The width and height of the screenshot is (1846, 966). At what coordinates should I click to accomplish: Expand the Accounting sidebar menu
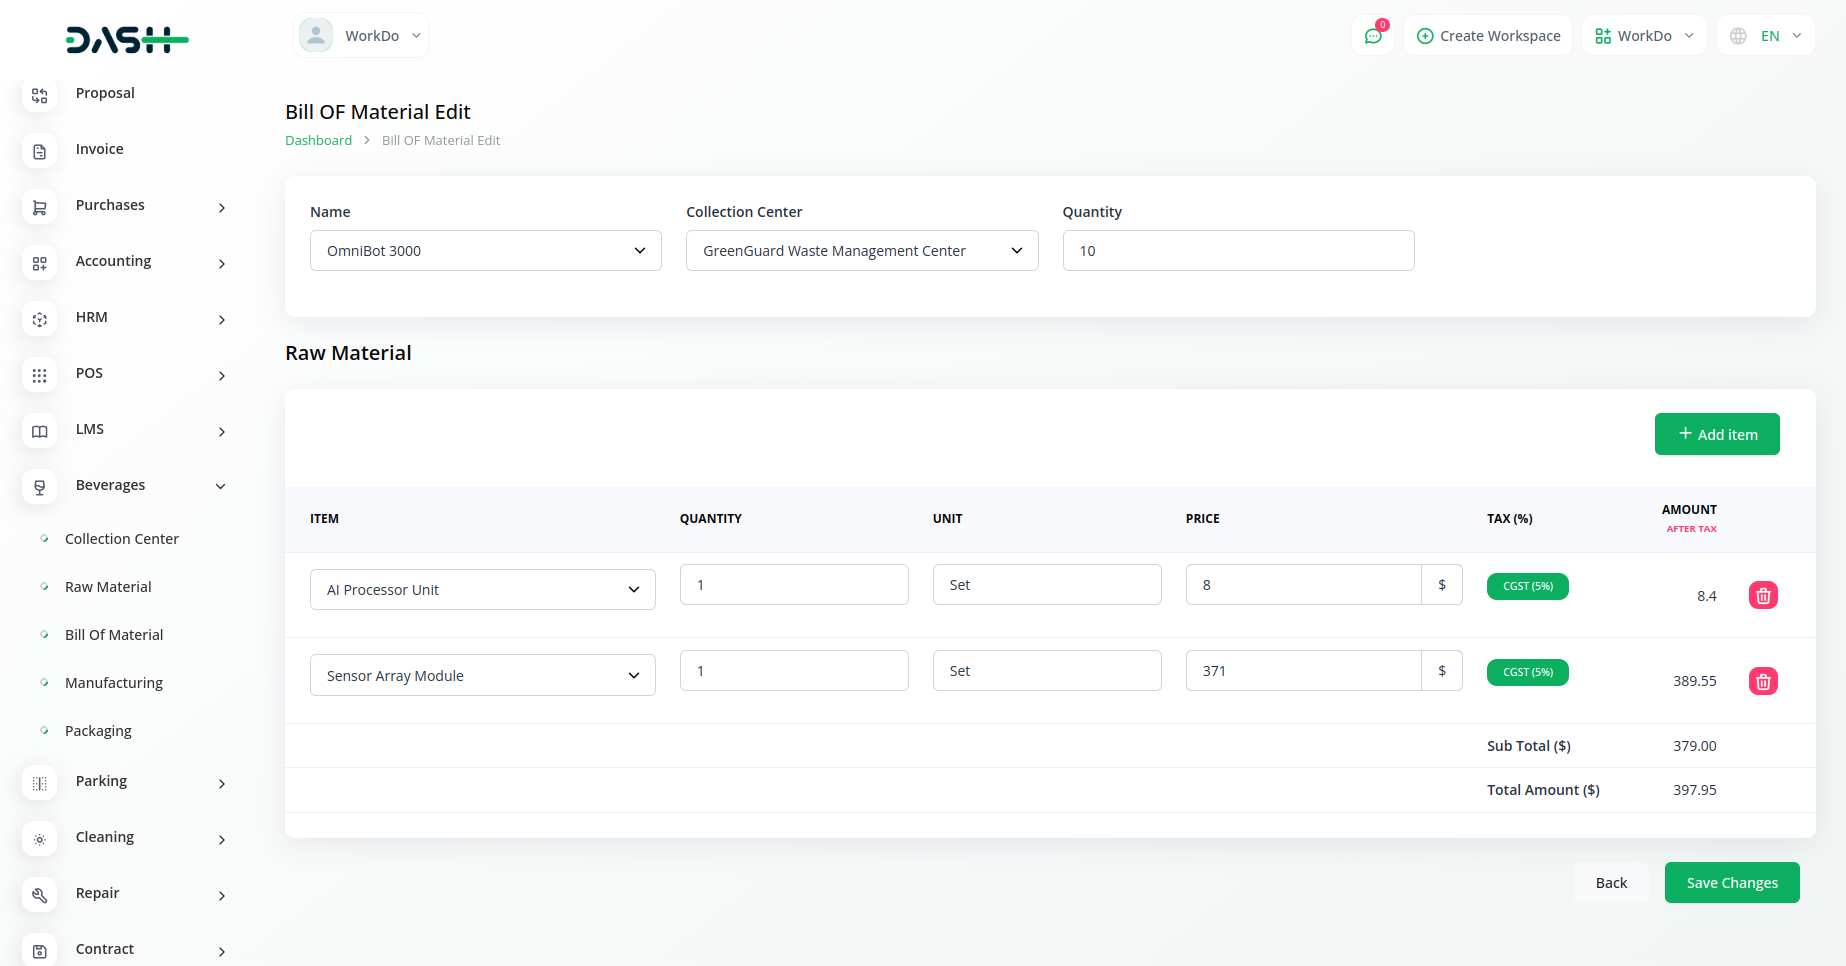click(x=221, y=264)
